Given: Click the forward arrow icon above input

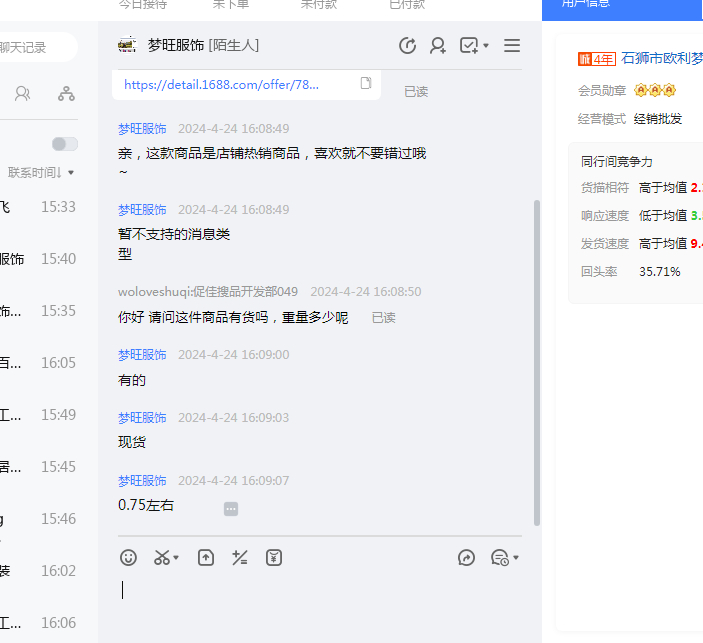Looking at the screenshot, I should [466, 558].
